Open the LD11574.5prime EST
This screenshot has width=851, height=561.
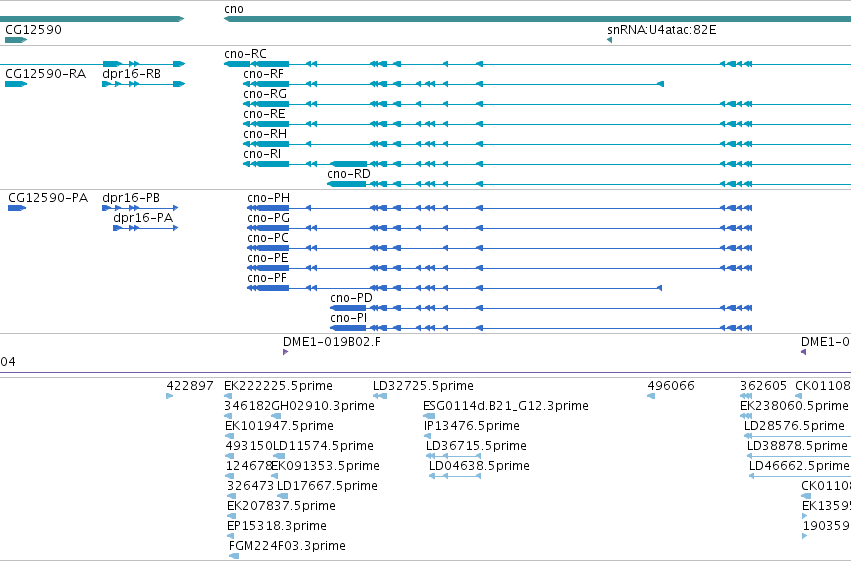[x=279, y=456]
